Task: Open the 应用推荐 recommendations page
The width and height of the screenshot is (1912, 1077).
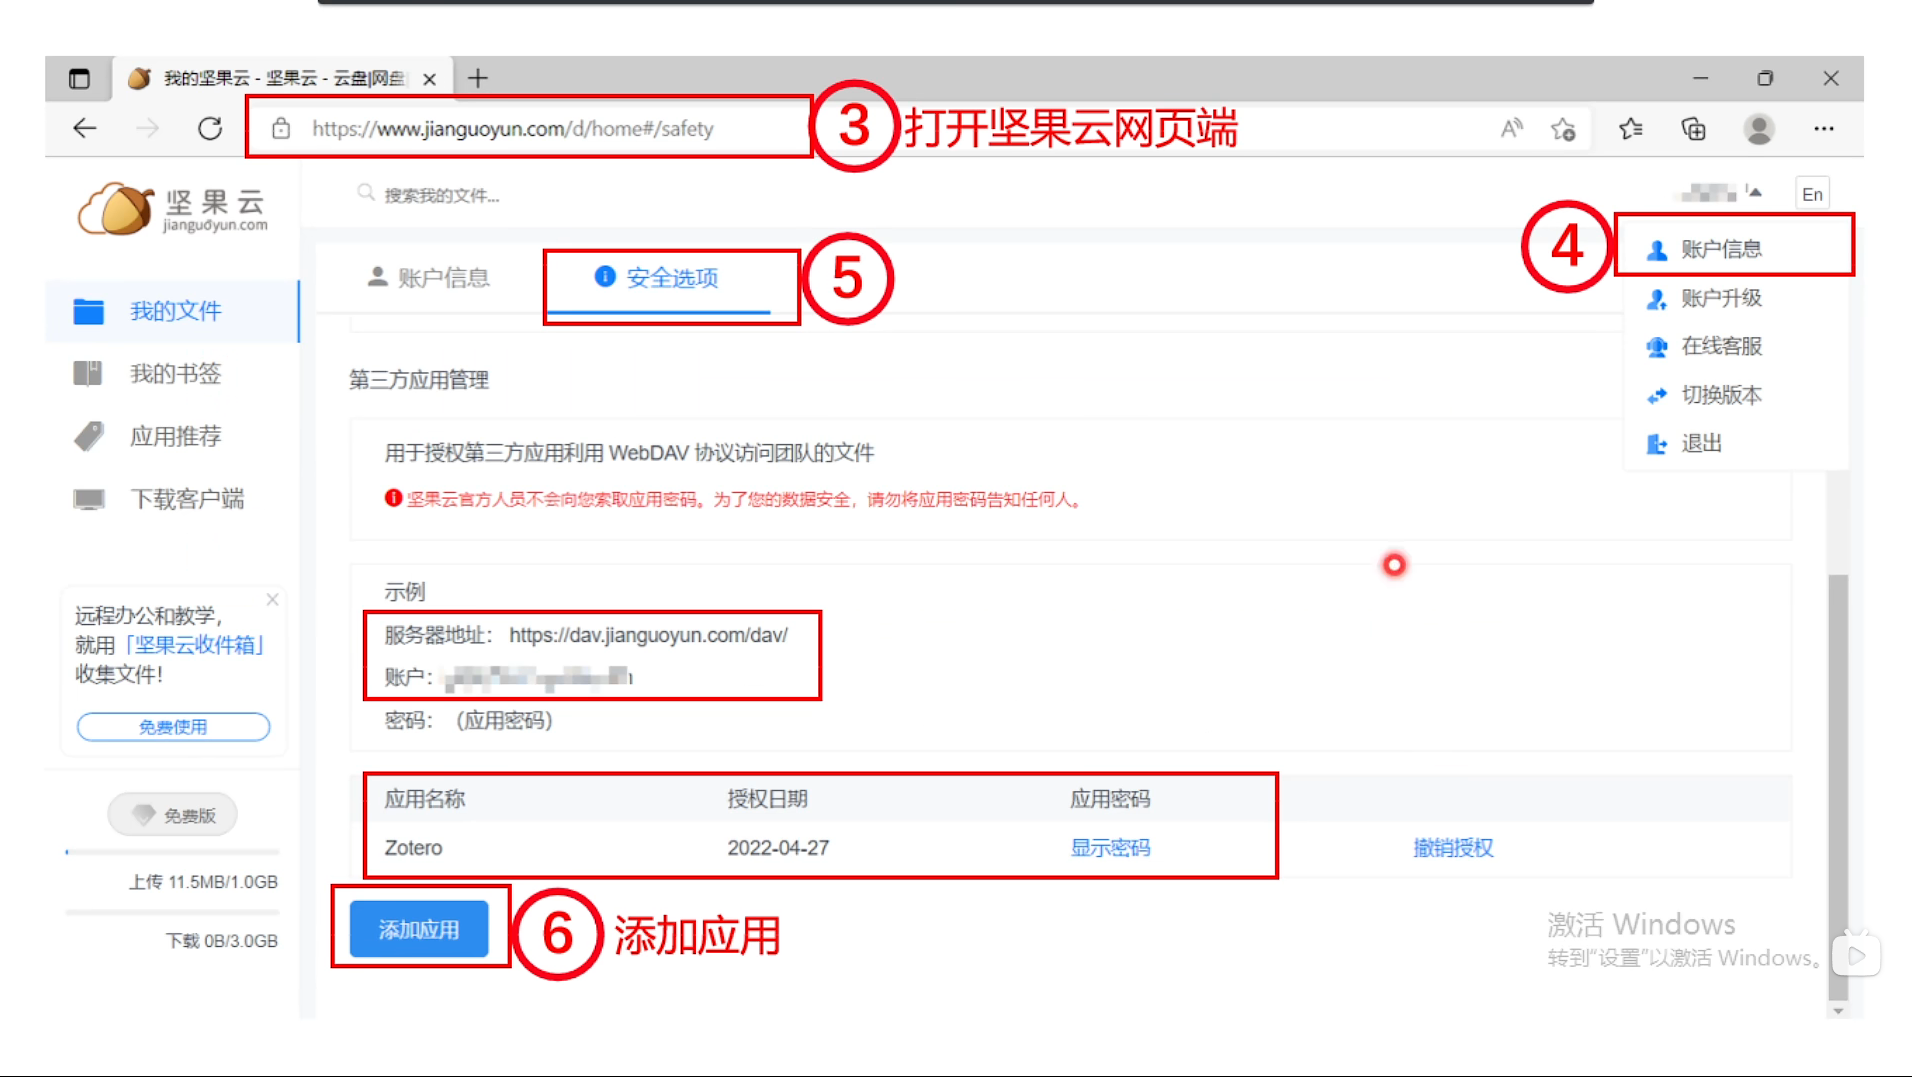Action: (x=176, y=436)
